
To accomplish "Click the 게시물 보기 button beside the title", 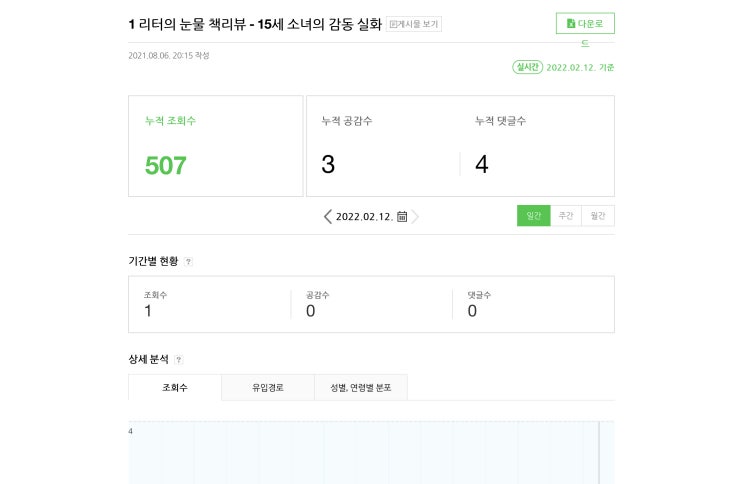I will (414, 24).
